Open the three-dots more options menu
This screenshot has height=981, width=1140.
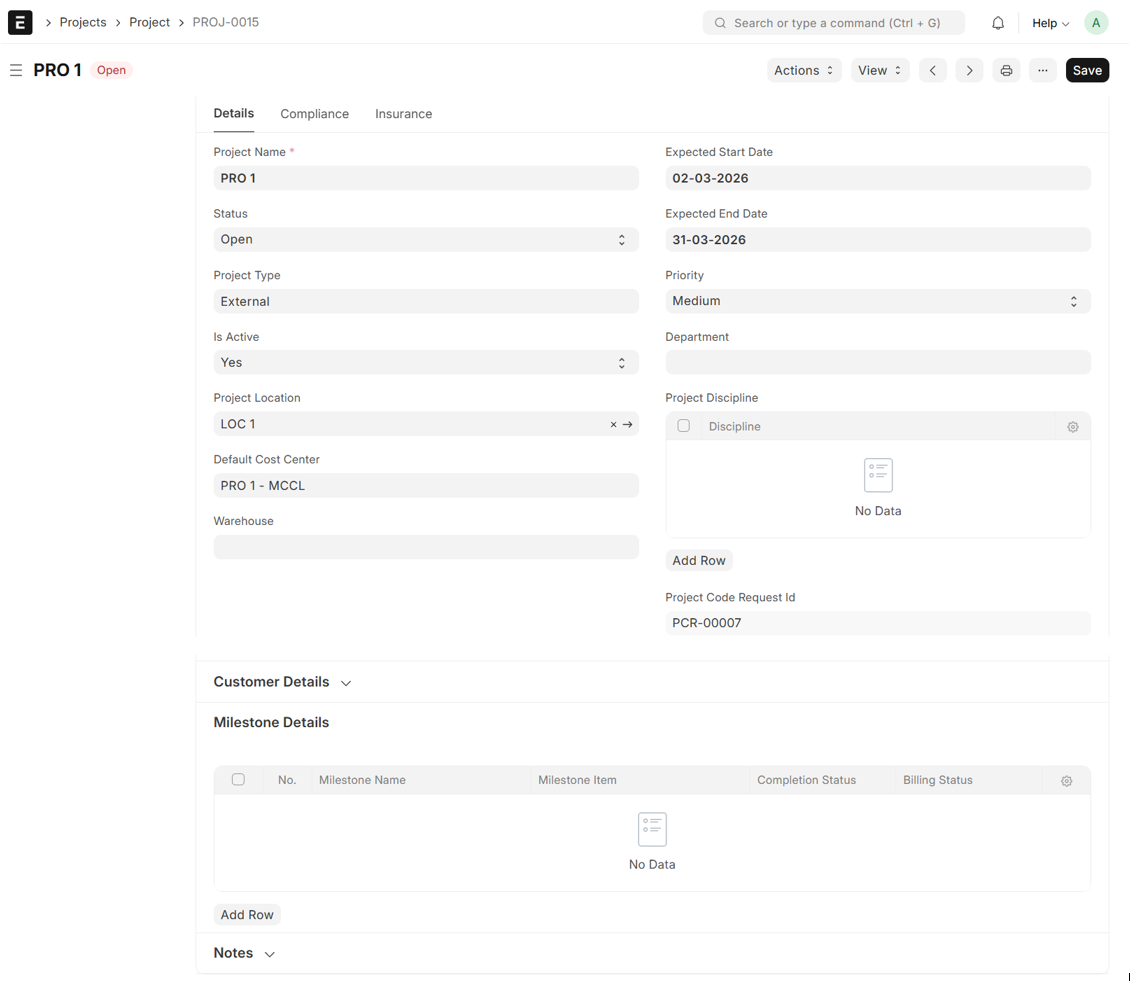1042,70
